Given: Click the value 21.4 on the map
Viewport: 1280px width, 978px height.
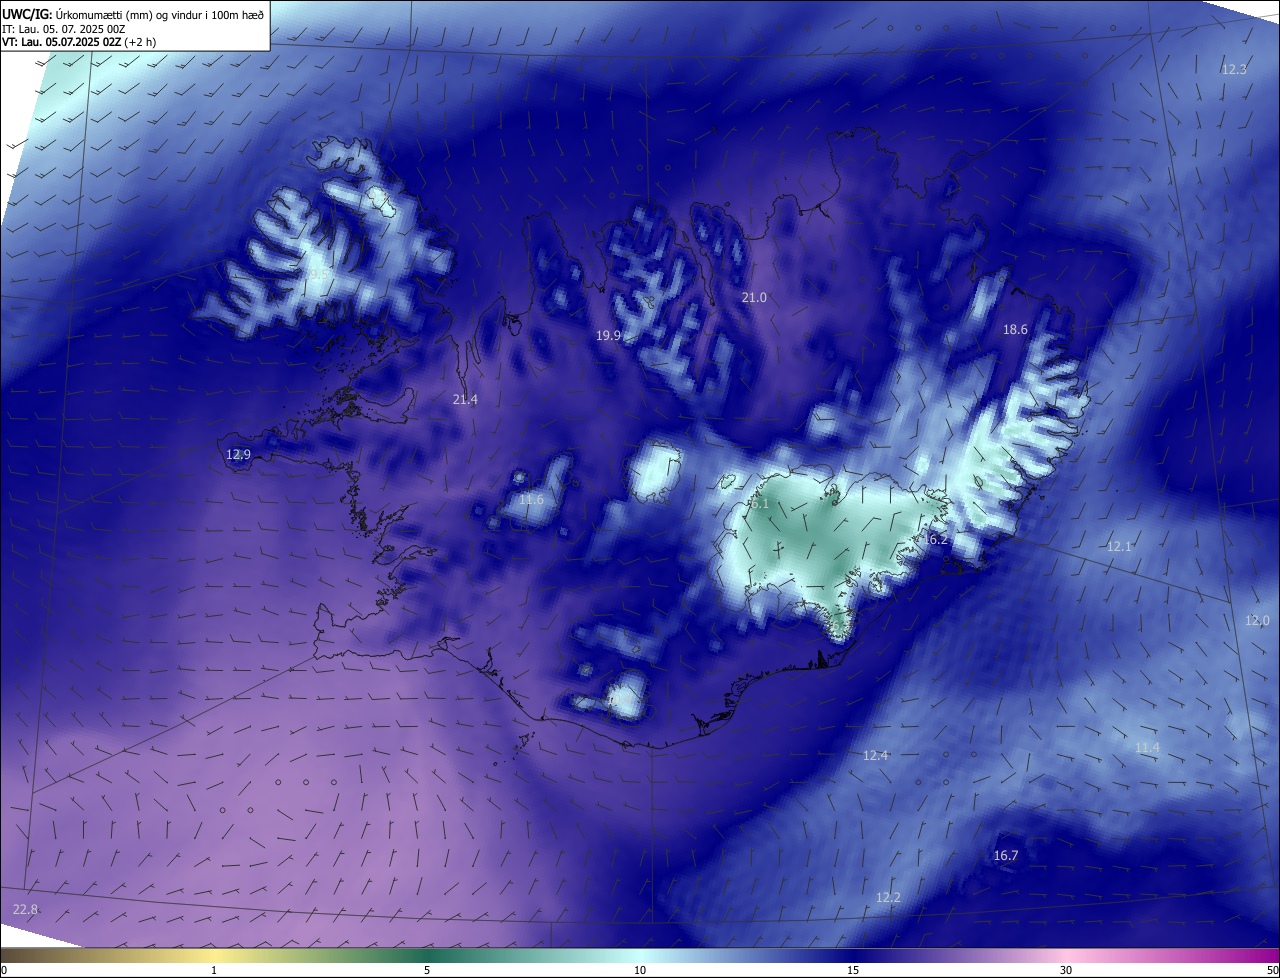Looking at the screenshot, I should 465,400.
